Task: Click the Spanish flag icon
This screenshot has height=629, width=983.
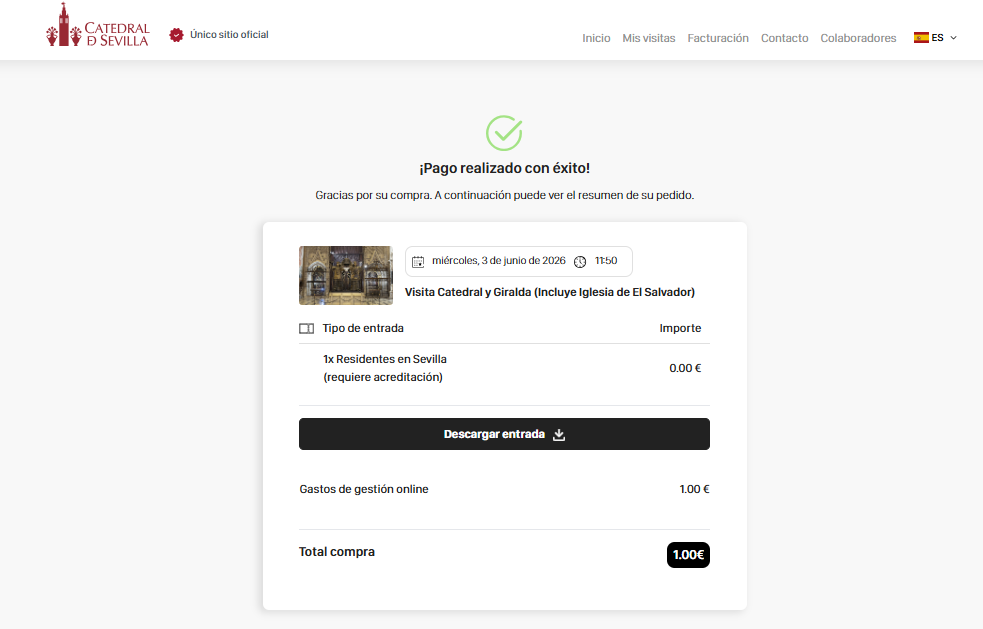Action: point(921,38)
